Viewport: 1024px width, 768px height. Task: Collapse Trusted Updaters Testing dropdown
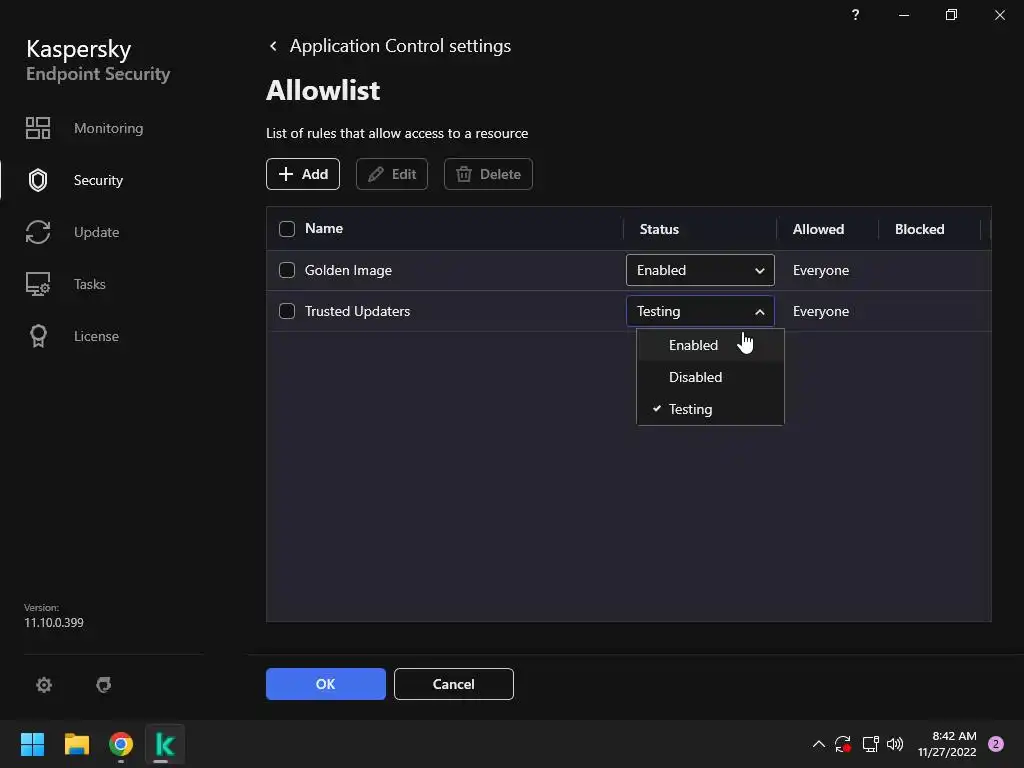[700, 311]
